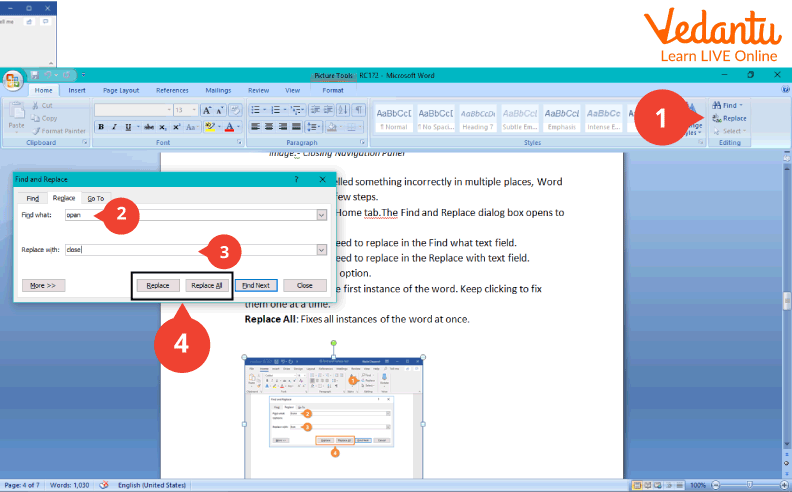The height and width of the screenshot is (492, 792).
Task: Click the Show/Hide paragraph marks icon
Action: click(x=358, y=109)
